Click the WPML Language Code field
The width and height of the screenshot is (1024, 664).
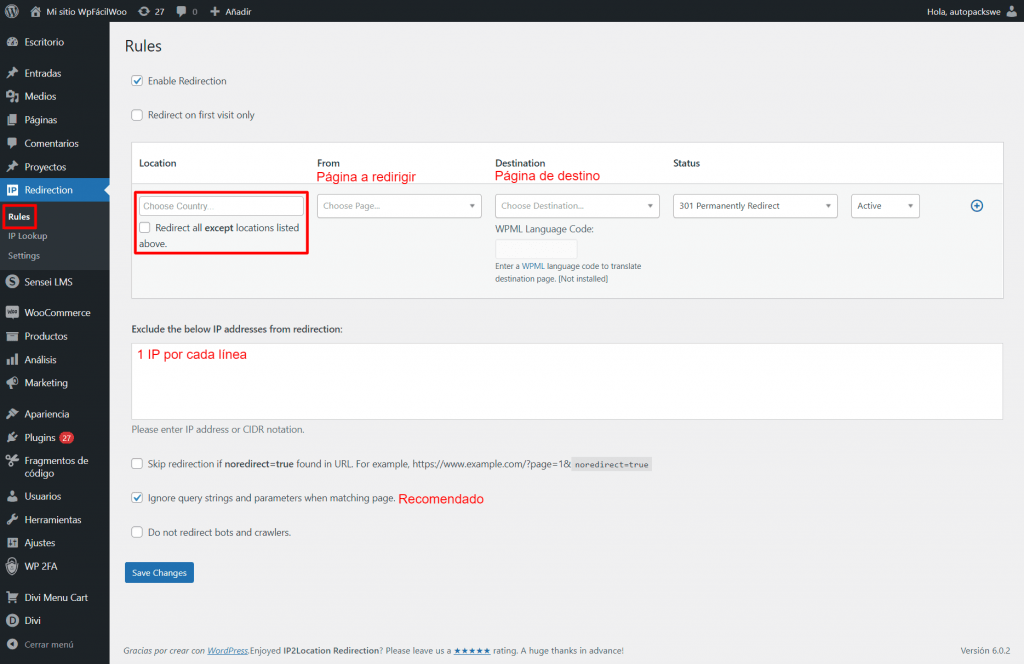click(536, 249)
